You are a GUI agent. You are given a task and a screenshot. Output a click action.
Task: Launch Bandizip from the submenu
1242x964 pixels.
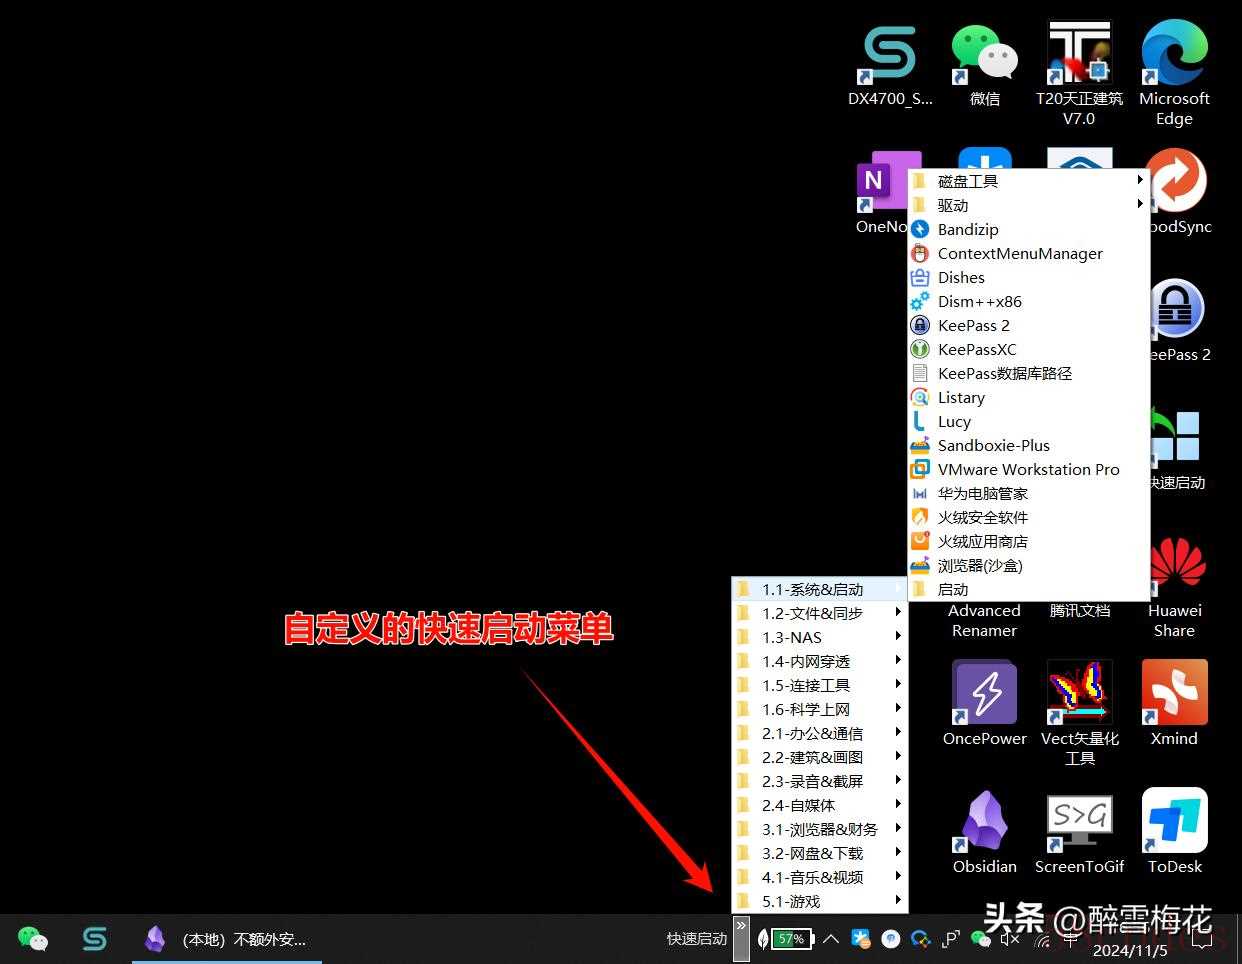click(1029, 229)
